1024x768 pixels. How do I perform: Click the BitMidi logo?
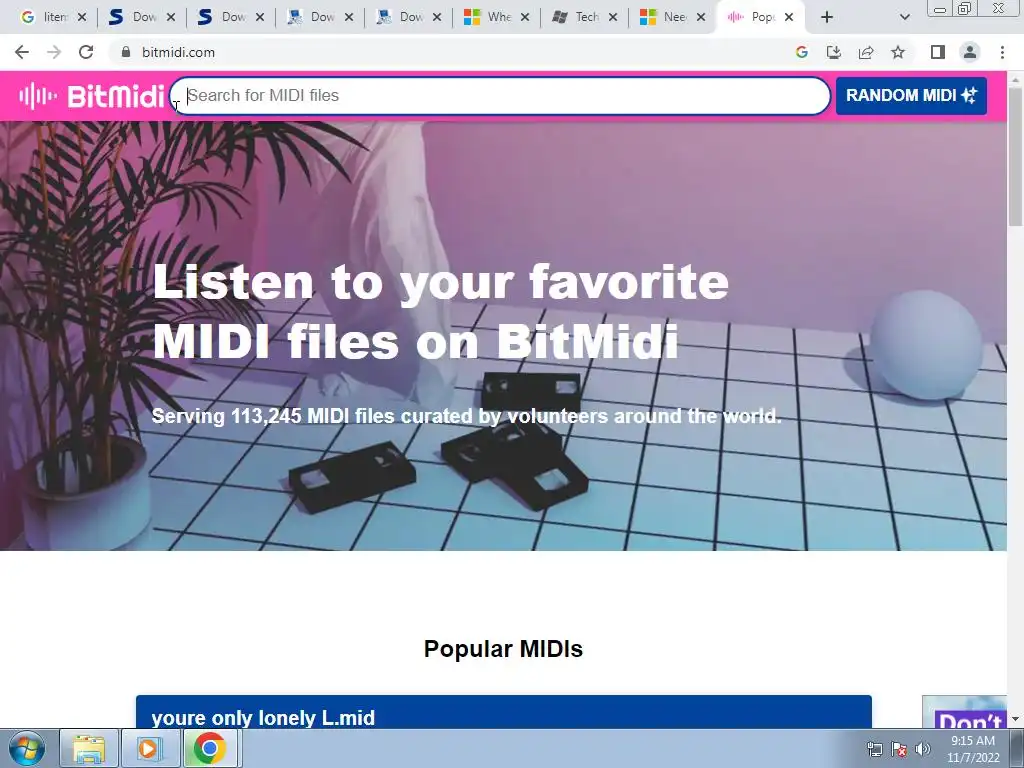coord(91,96)
